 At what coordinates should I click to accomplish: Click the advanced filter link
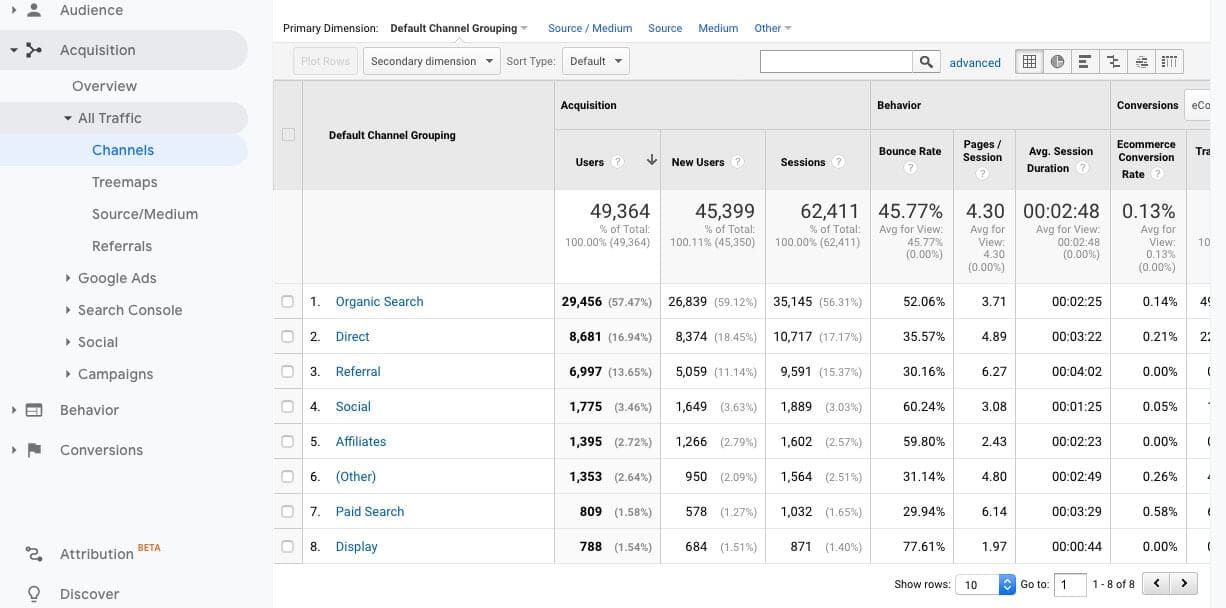click(975, 62)
